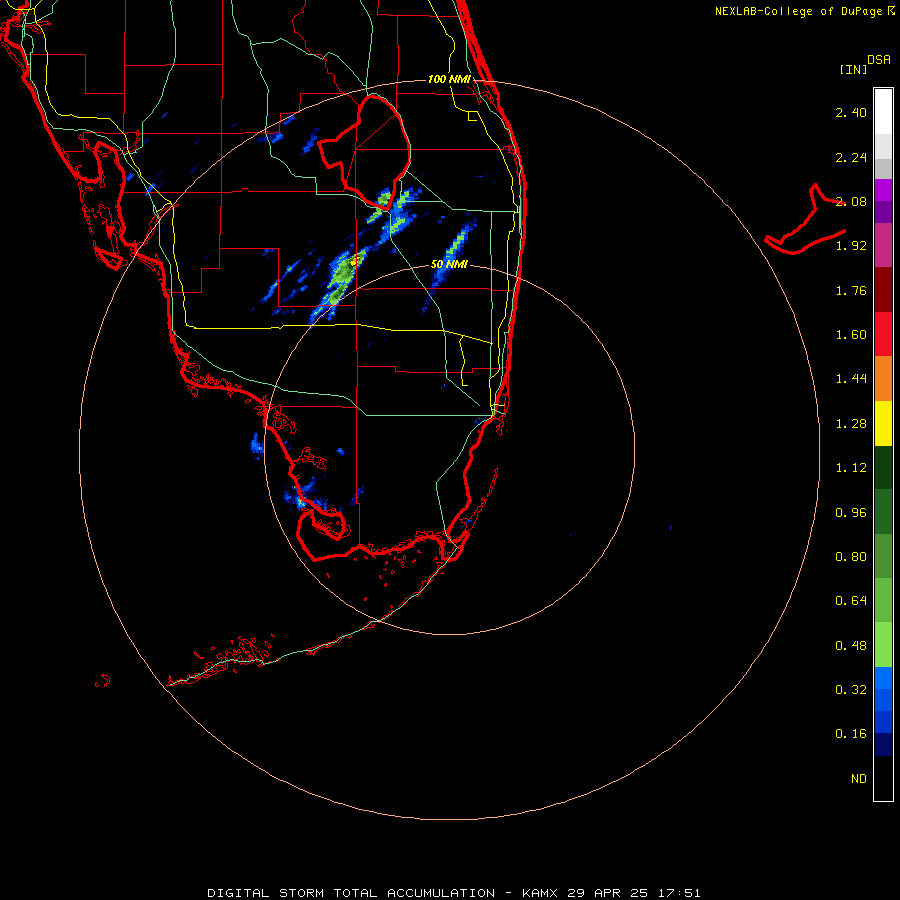The width and height of the screenshot is (900, 900).
Task: Pick the dark purple legend swatch
Action: click(883, 212)
